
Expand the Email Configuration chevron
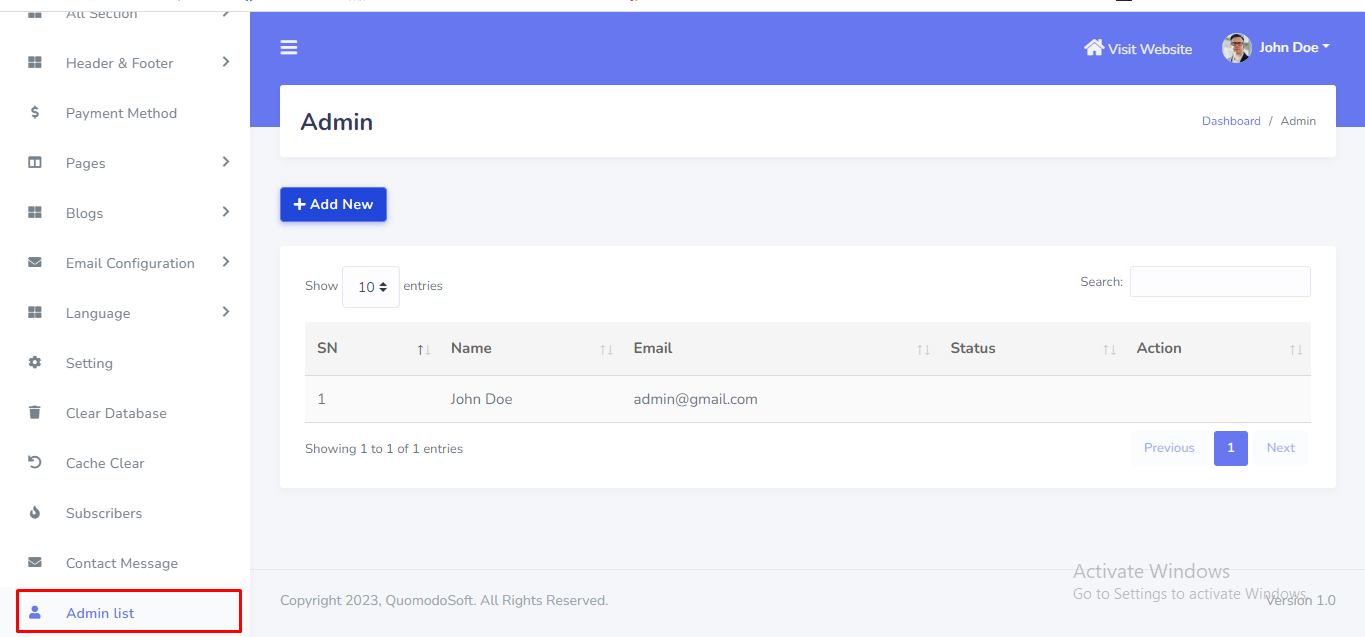pos(226,262)
